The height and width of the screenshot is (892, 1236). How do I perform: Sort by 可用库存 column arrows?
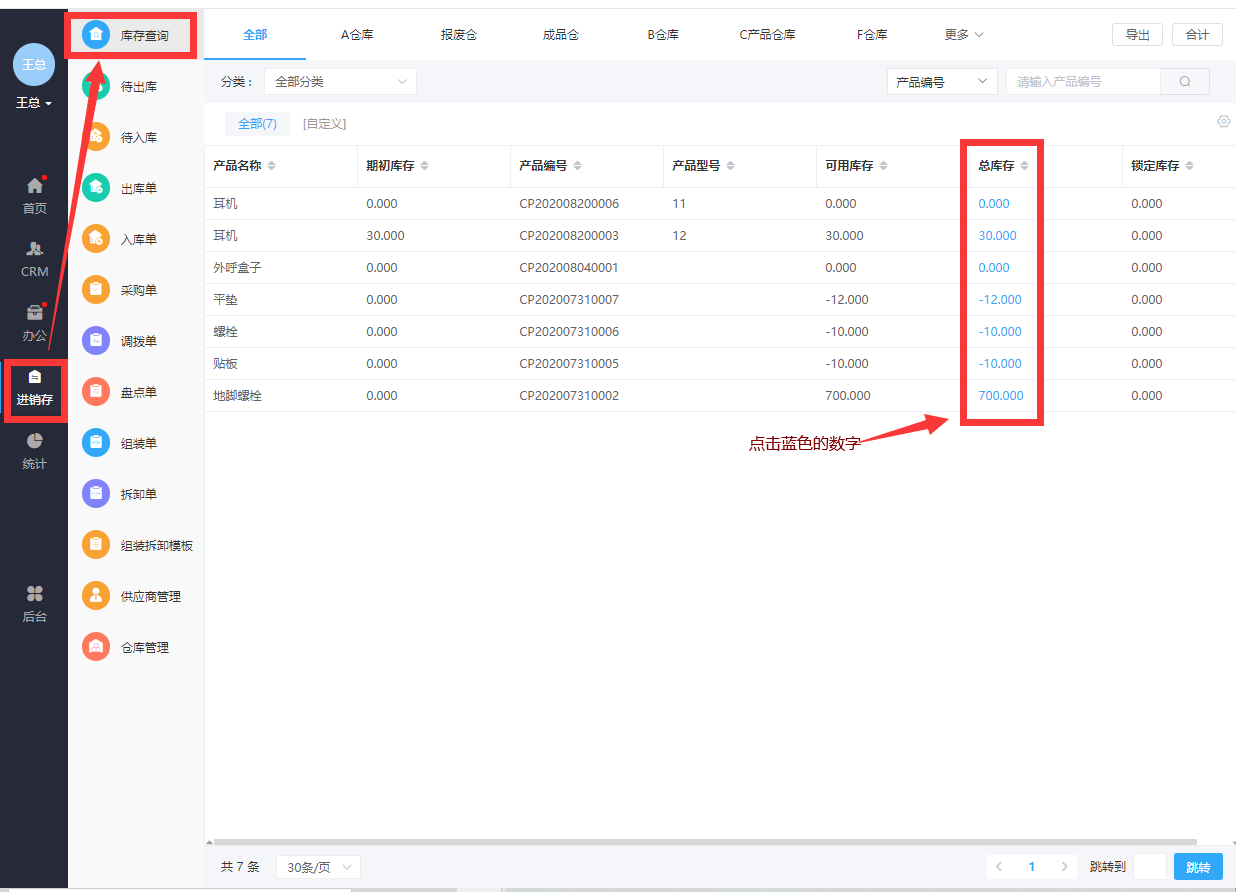(884, 166)
